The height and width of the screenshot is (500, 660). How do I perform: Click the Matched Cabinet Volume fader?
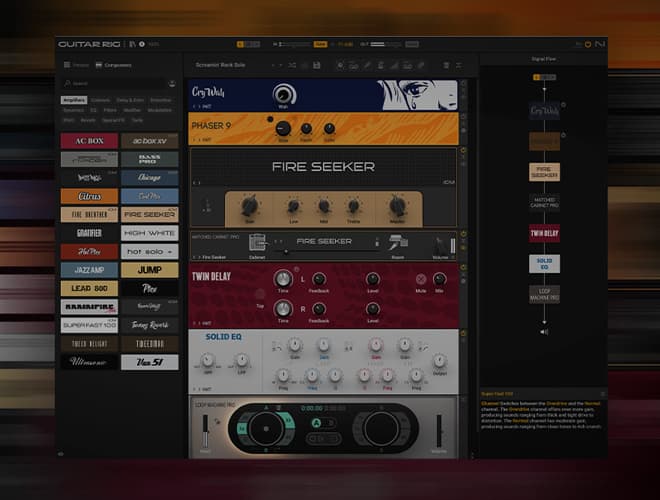point(452,246)
